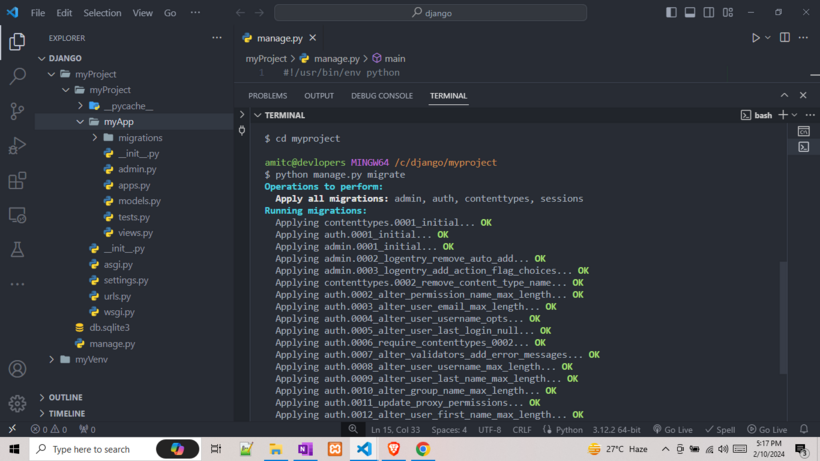Split the editor right
This screenshot has width=820, height=461.
click(x=785, y=38)
